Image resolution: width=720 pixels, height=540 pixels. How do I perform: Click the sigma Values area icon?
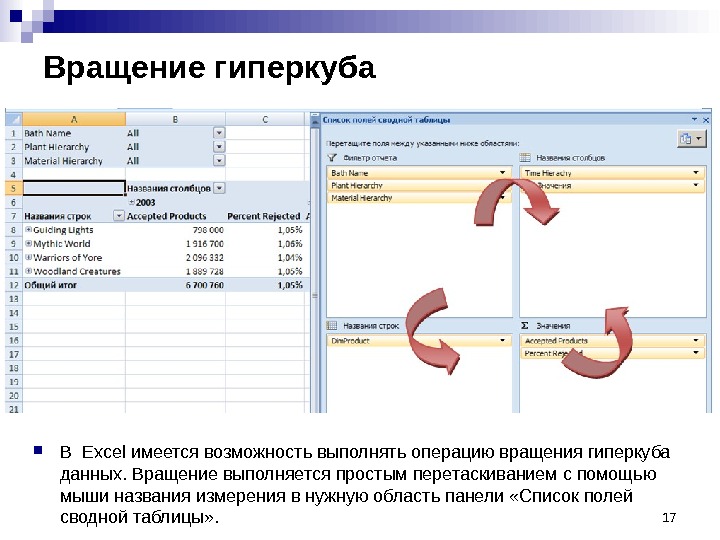tap(524, 326)
